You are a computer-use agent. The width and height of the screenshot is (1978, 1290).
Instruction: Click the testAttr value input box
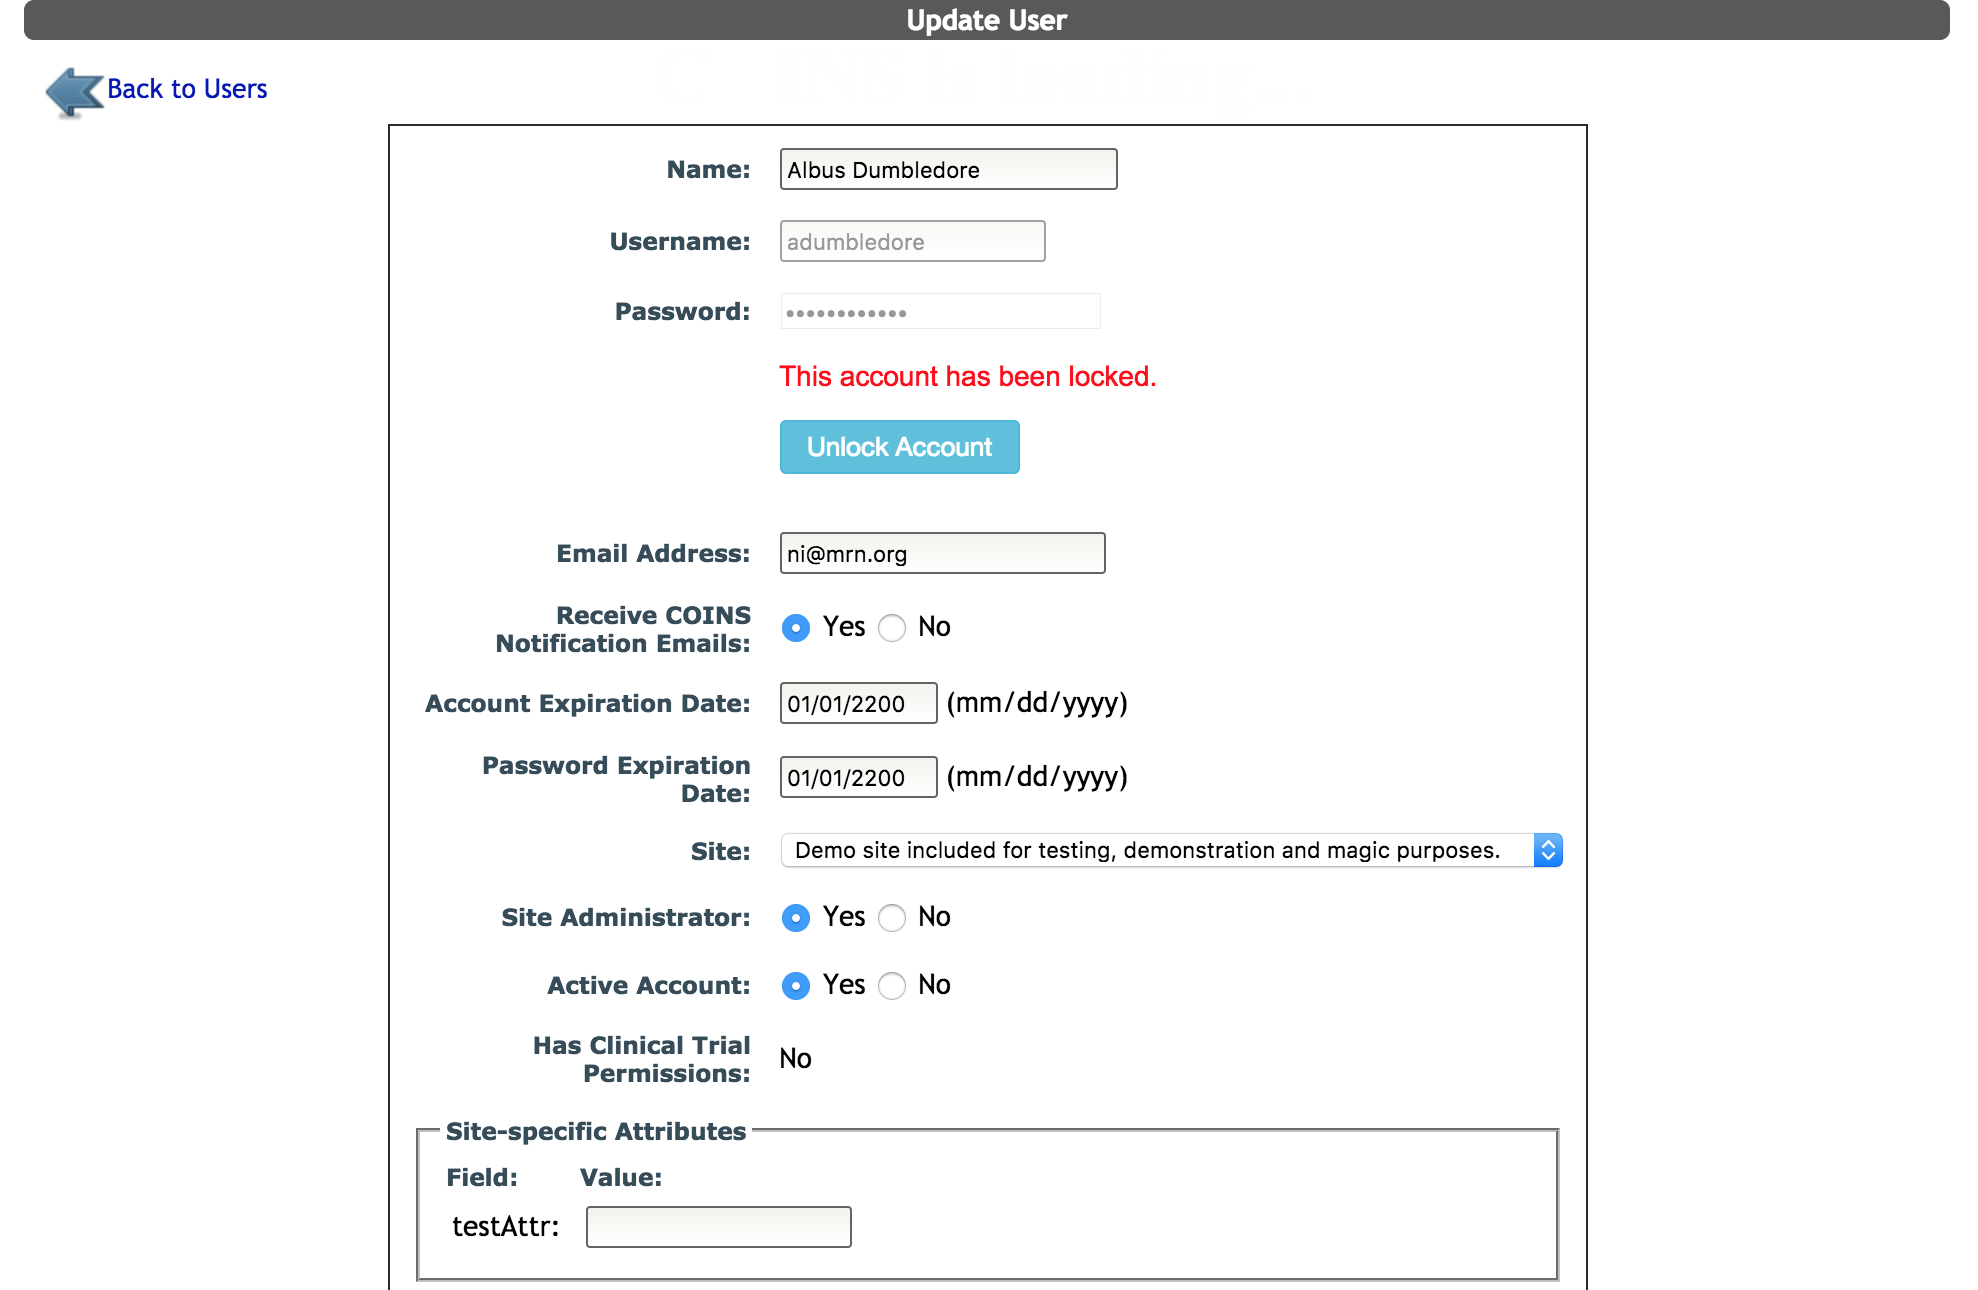click(x=718, y=1227)
